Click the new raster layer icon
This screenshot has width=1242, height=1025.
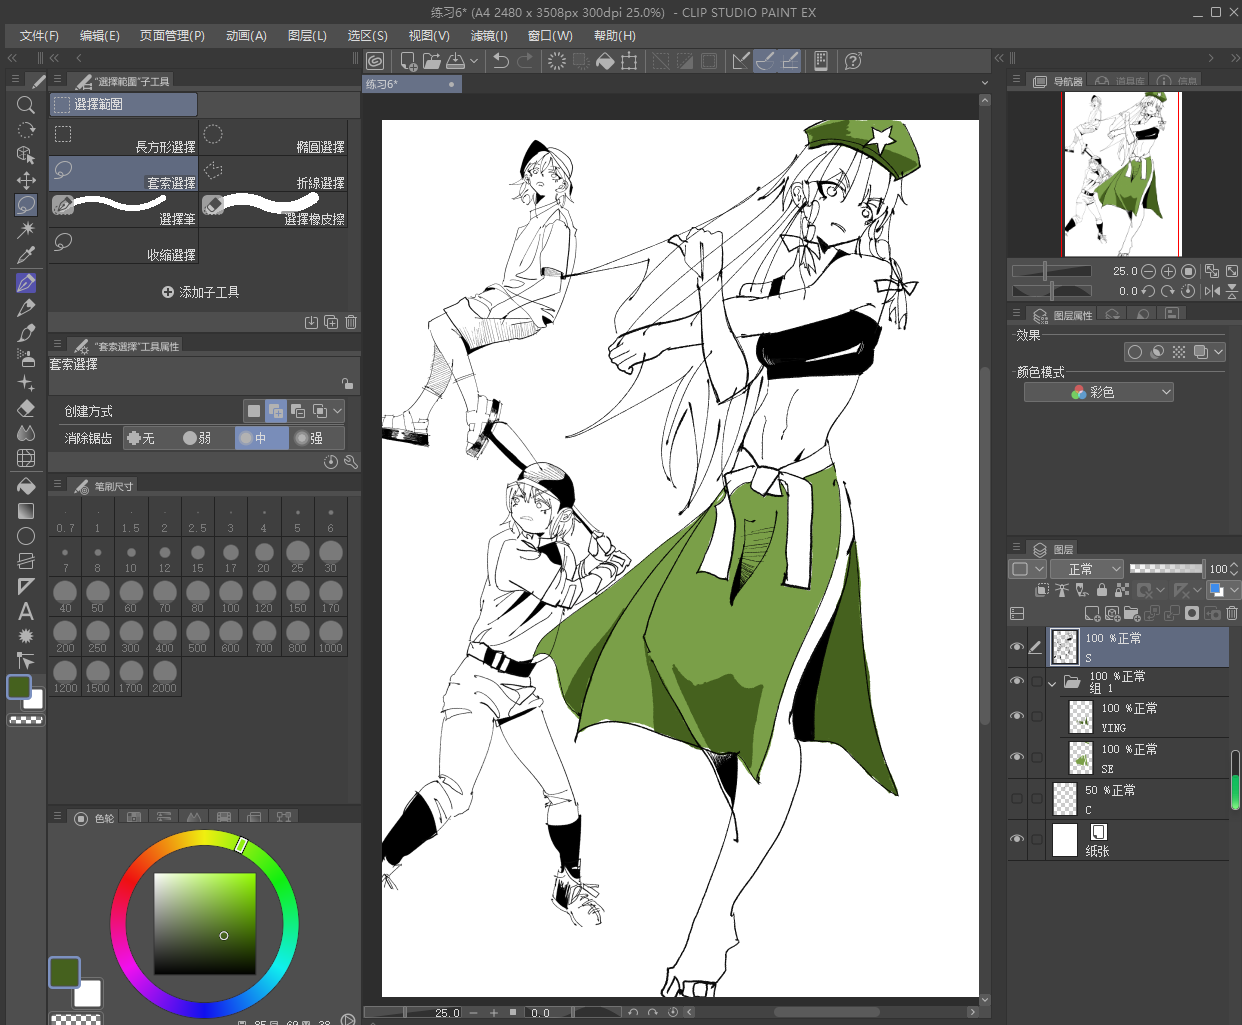click(x=1092, y=613)
